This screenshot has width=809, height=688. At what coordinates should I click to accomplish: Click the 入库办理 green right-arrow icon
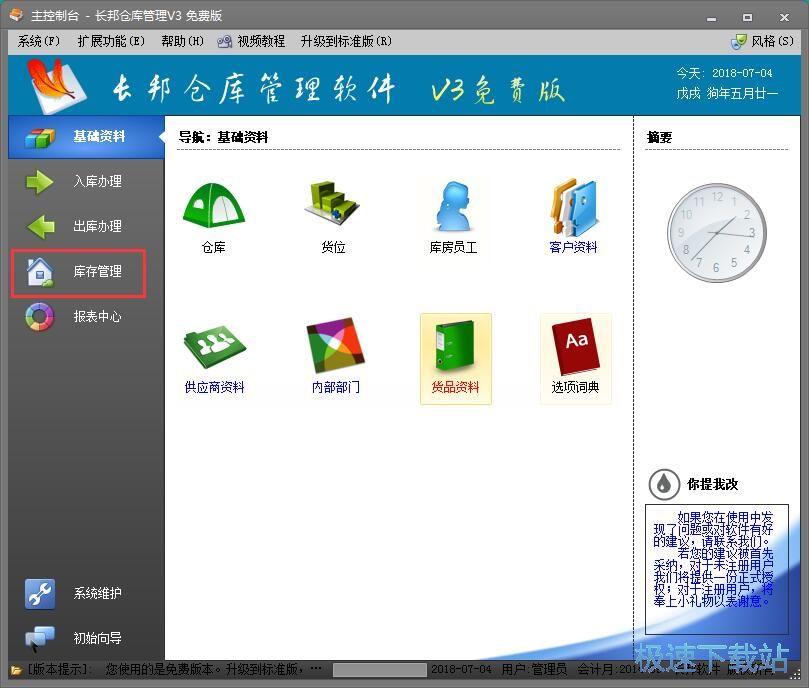point(40,182)
